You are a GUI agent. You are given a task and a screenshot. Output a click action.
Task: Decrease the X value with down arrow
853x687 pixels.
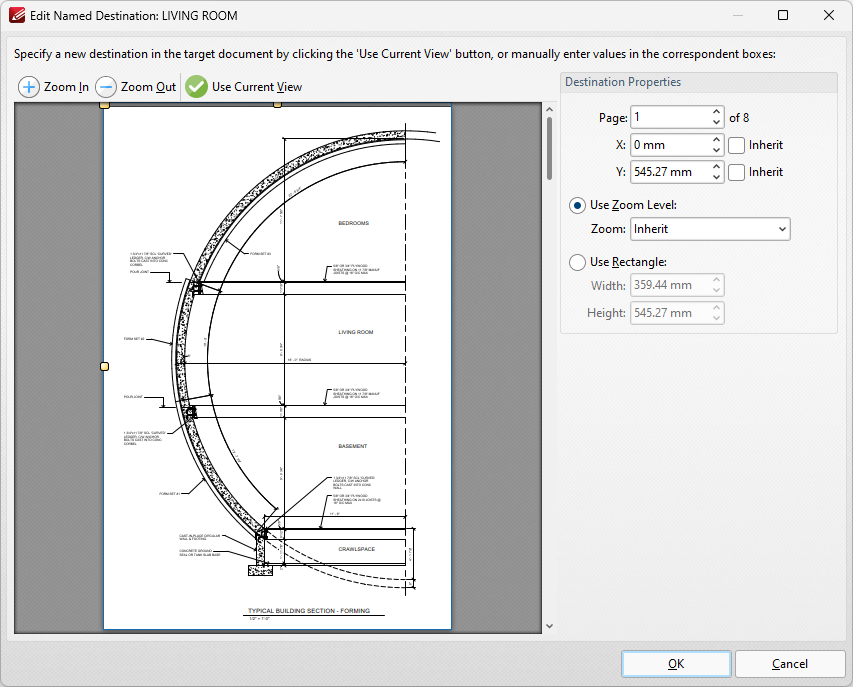point(716,150)
